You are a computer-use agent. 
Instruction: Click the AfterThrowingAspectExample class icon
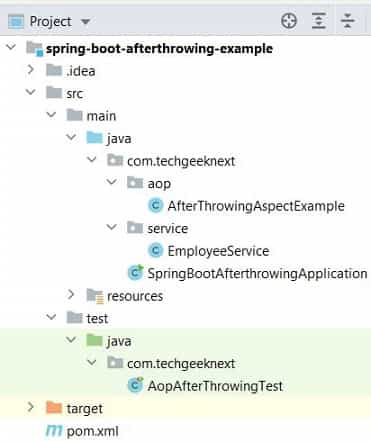pyautogui.click(x=155, y=206)
